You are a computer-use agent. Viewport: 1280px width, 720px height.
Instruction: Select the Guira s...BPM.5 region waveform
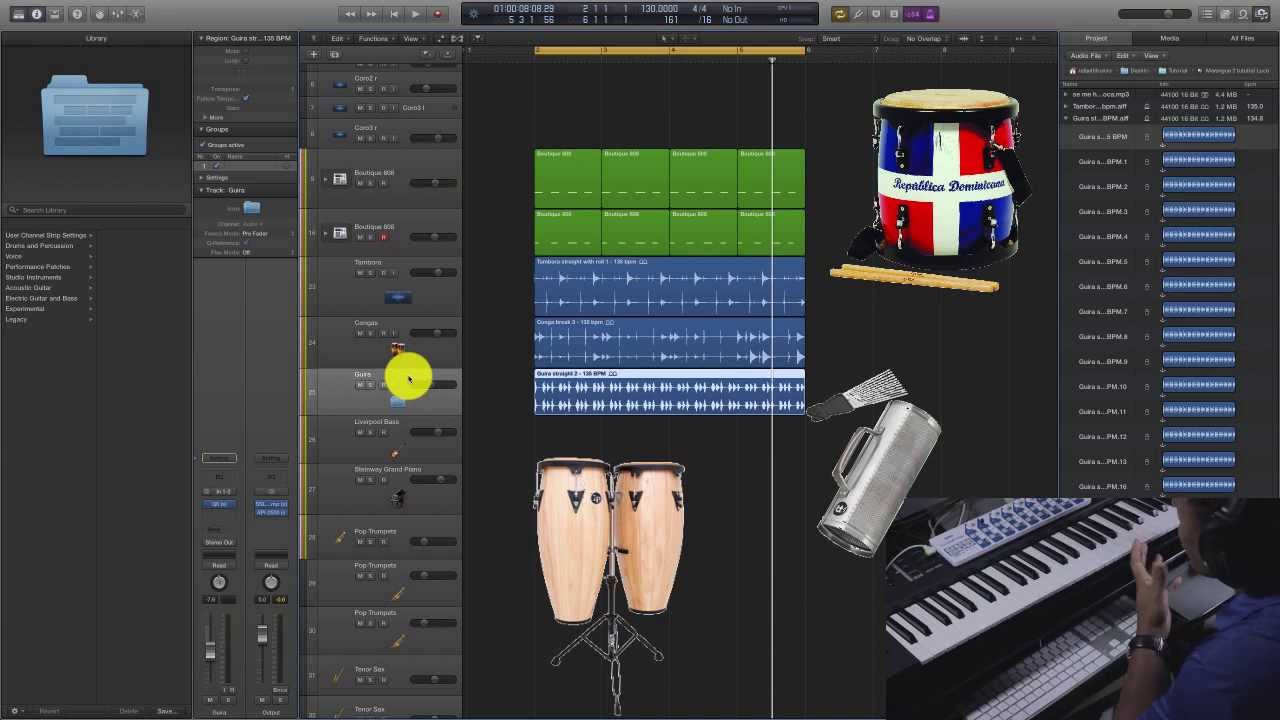(1198, 261)
